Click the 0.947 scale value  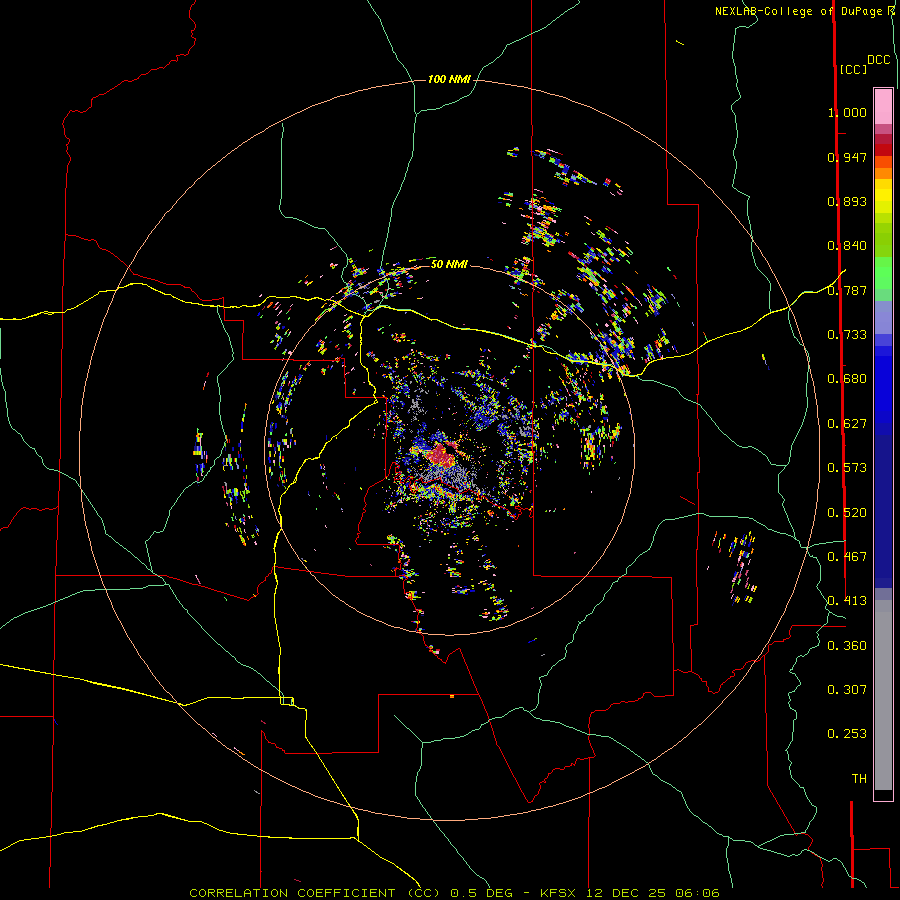pyautogui.click(x=847, y=157)
